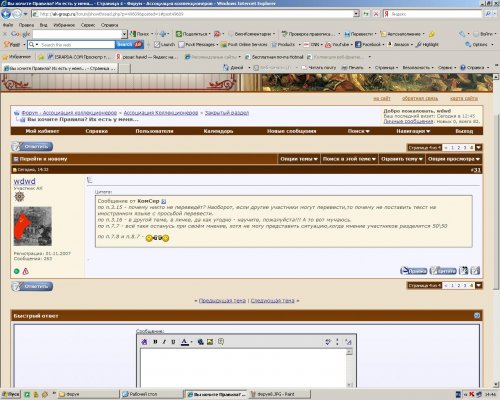Open the Предыдущая тема link

222,301
